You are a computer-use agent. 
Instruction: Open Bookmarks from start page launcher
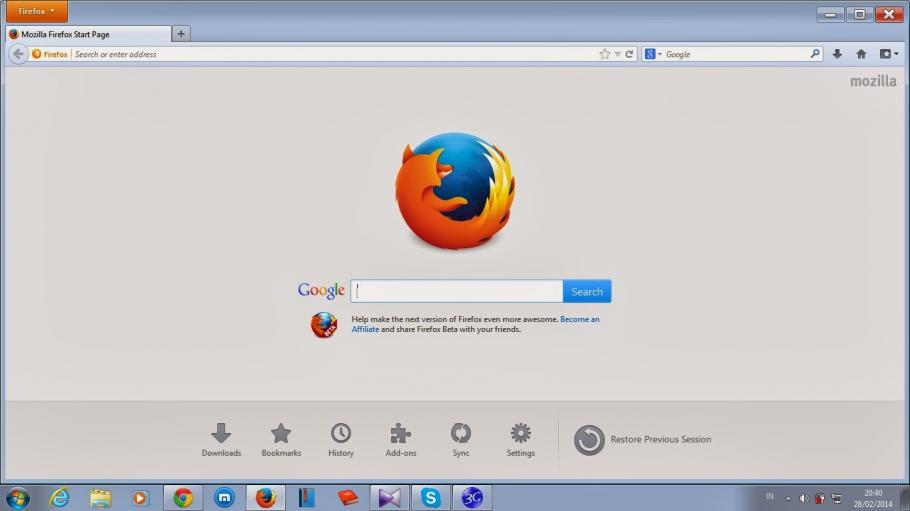(281, 440)
